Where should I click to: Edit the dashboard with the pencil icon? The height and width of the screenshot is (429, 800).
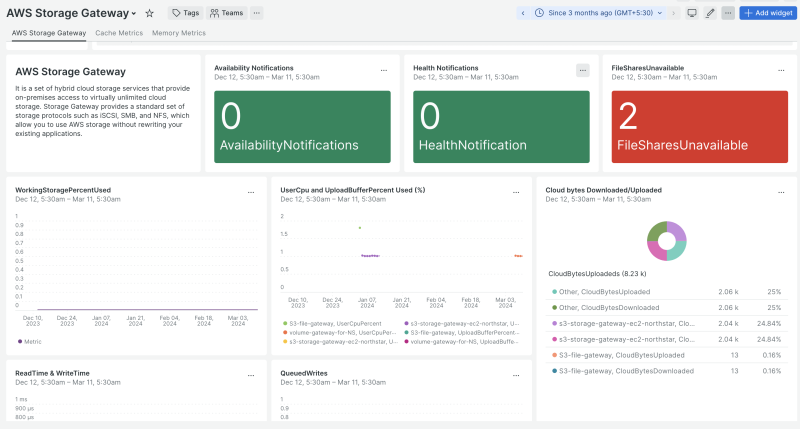(710, 13)
